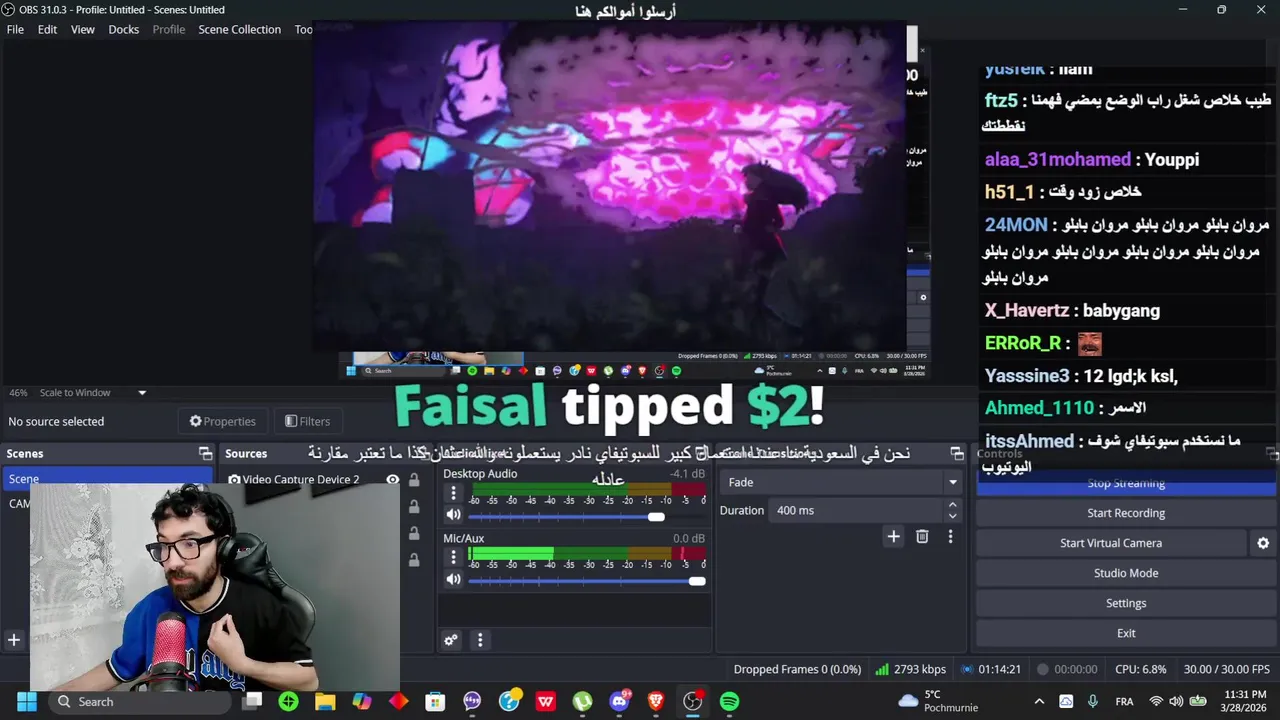Increase transition duration with up arrow
This screenshot has height=720, width=1280.
pos(953,505)
